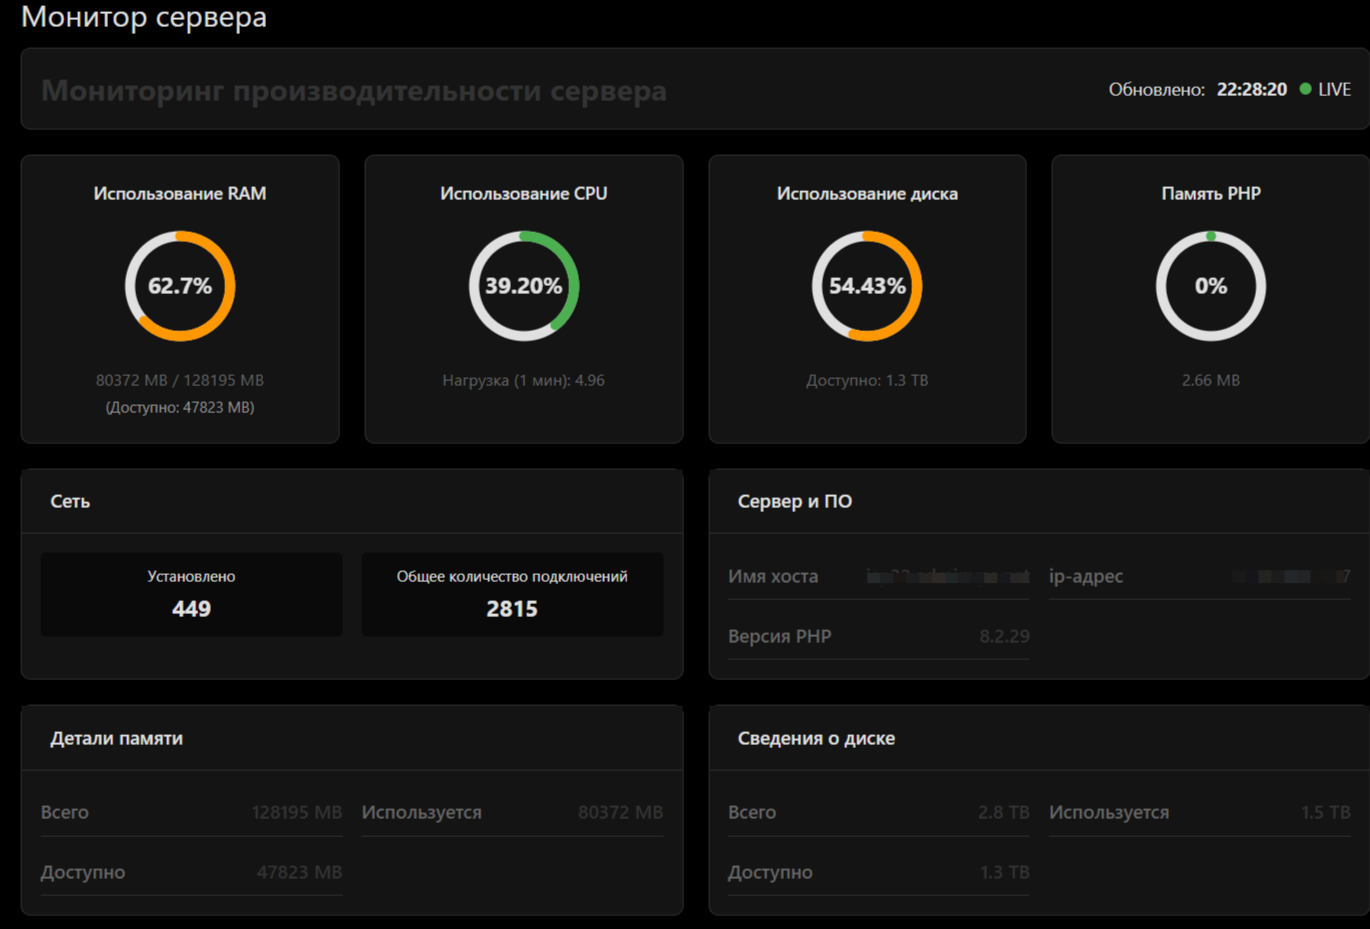Click the "Мониторинг производительности сервера" heading
Screen dimensions: 1370x929
click(354, 90)
